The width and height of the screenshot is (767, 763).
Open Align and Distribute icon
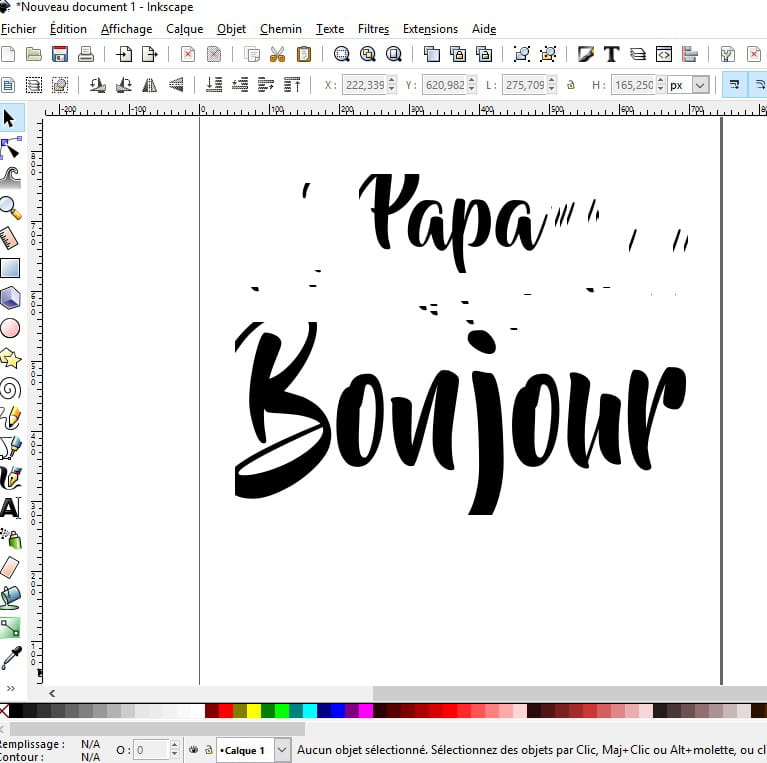tap(690, 54)
